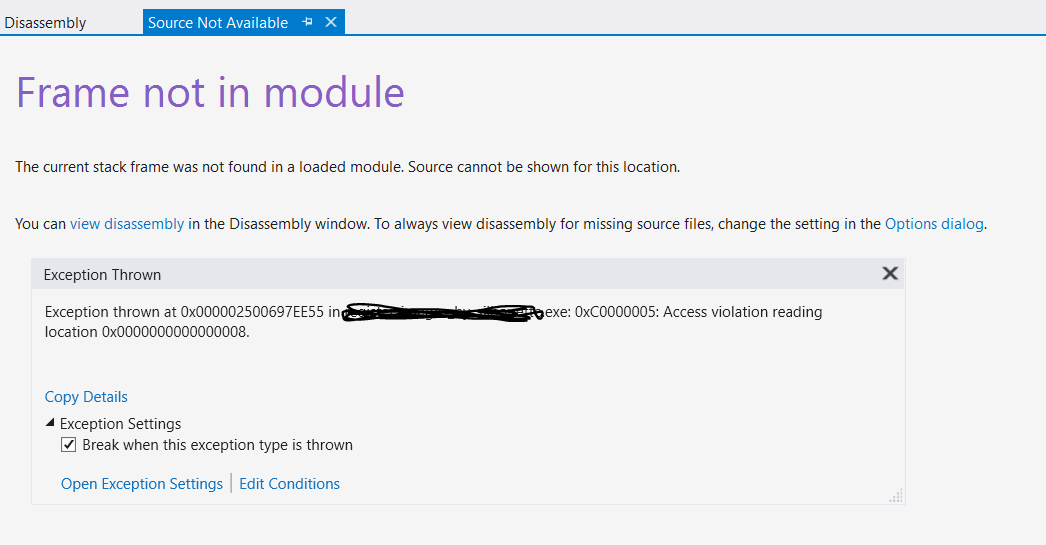Close the Source Not Available tab
This screenshot has width=1046, height=545.
(331, 22)
